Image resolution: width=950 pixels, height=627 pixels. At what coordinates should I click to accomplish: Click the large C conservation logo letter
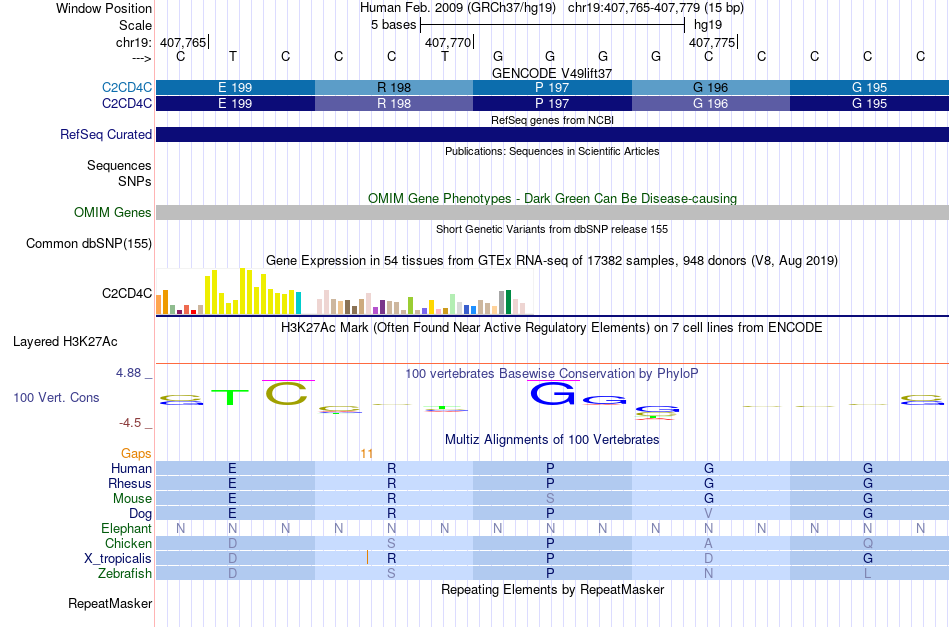[287, 394]
